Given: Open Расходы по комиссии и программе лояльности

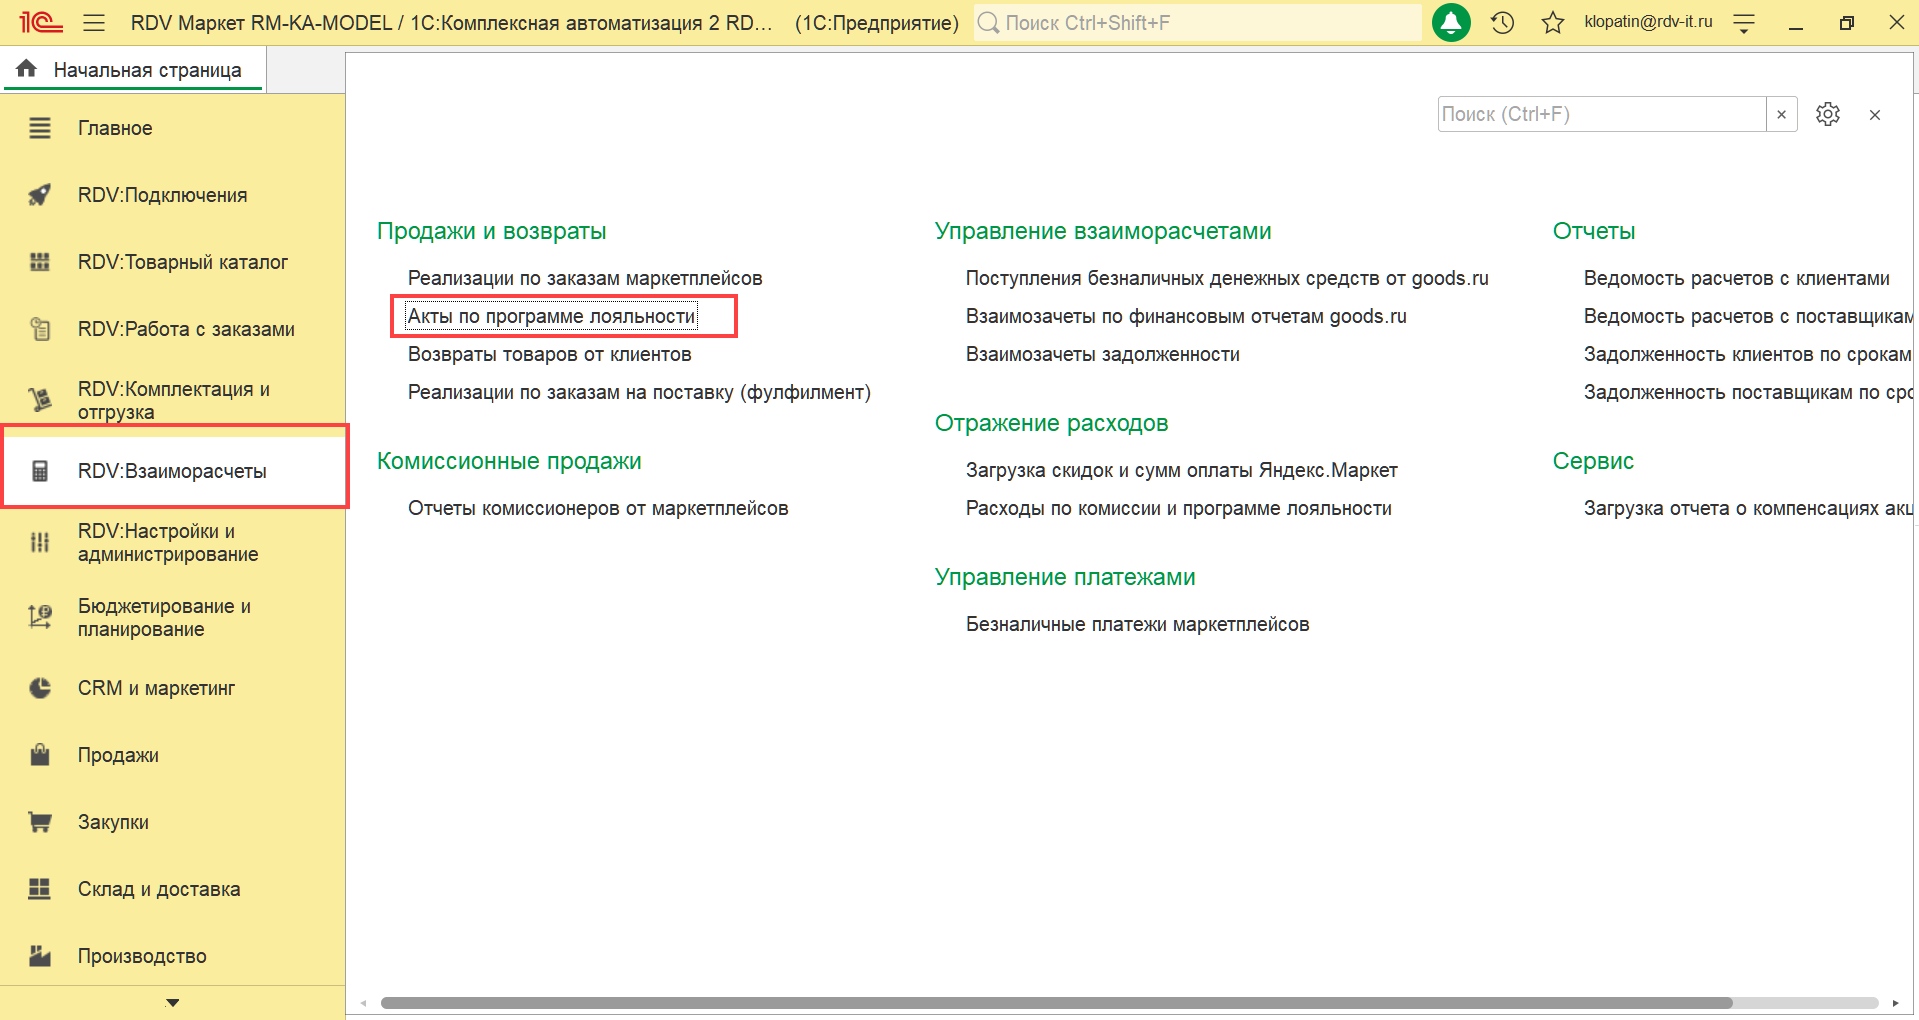Looking at the screenshot, I should [1179, 508].
